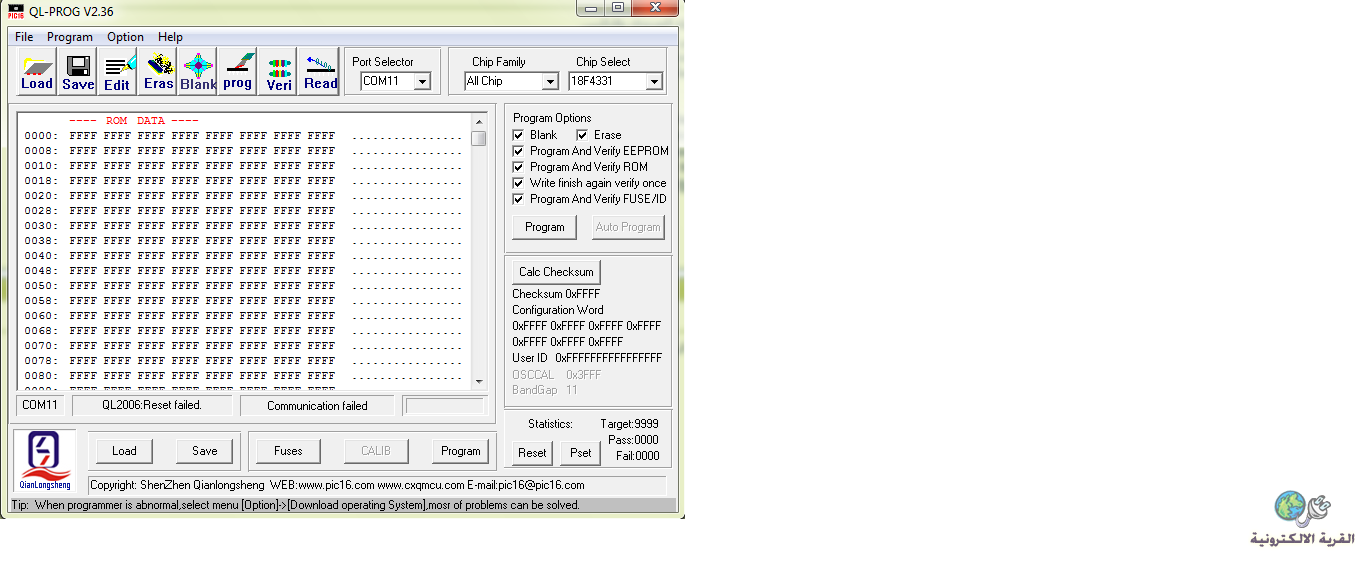
Task: Click the prog toolbar icon
Action: point(238,72)
